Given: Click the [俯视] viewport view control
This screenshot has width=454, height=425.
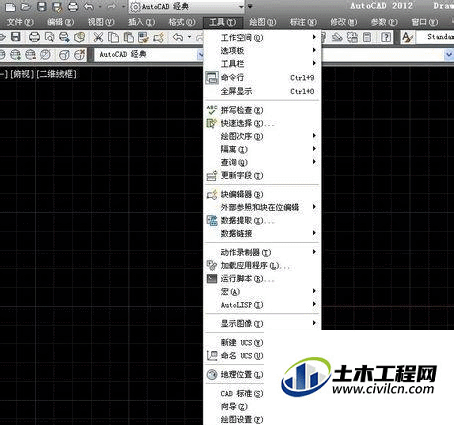Looking at the screenshot, I should point(22,74).
